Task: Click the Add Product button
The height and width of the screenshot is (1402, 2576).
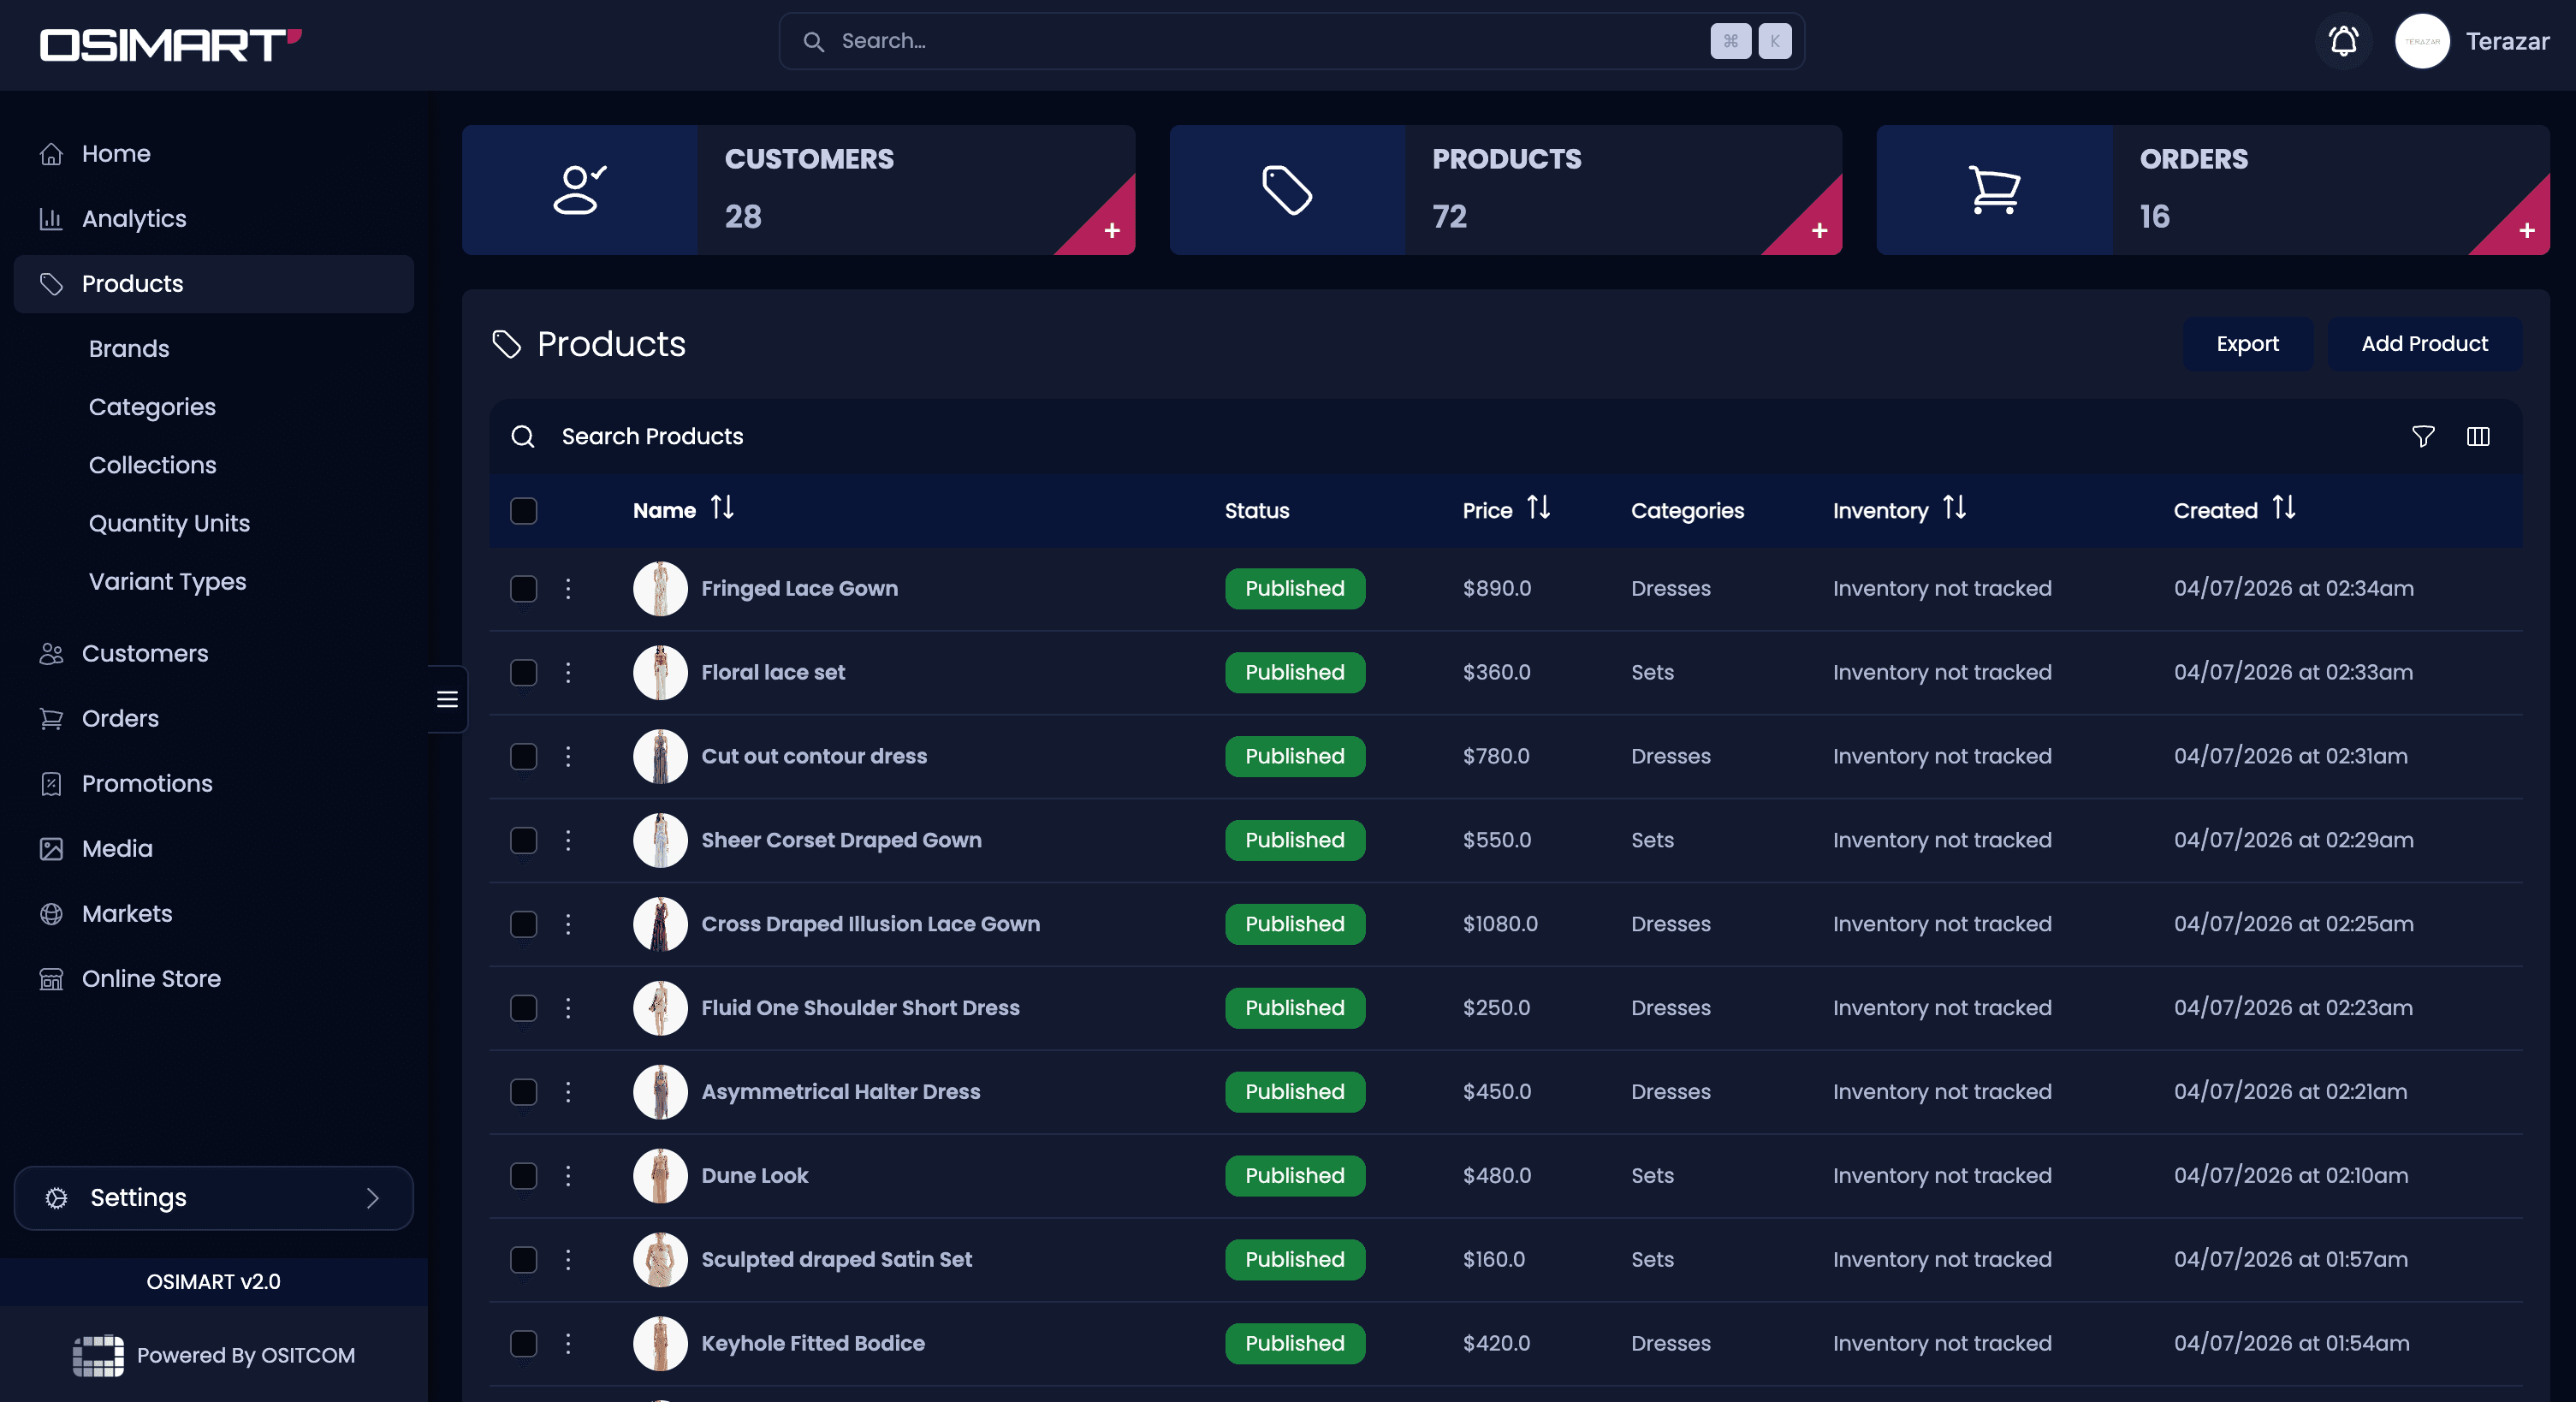Action: pos(2424,344)
